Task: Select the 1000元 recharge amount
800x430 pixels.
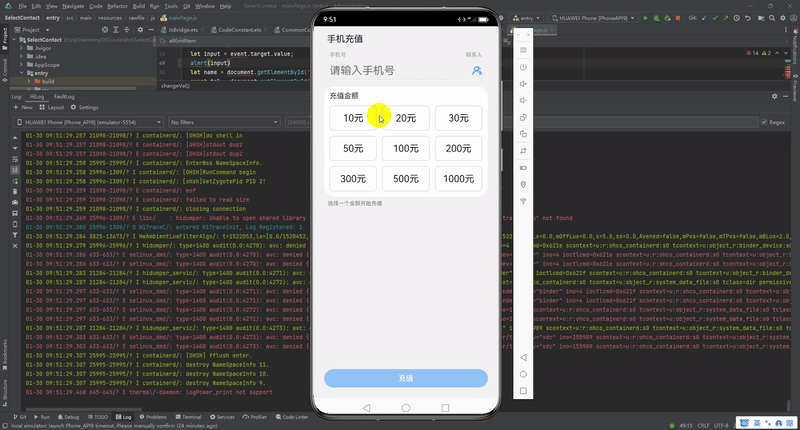Action: pos(459,179)
